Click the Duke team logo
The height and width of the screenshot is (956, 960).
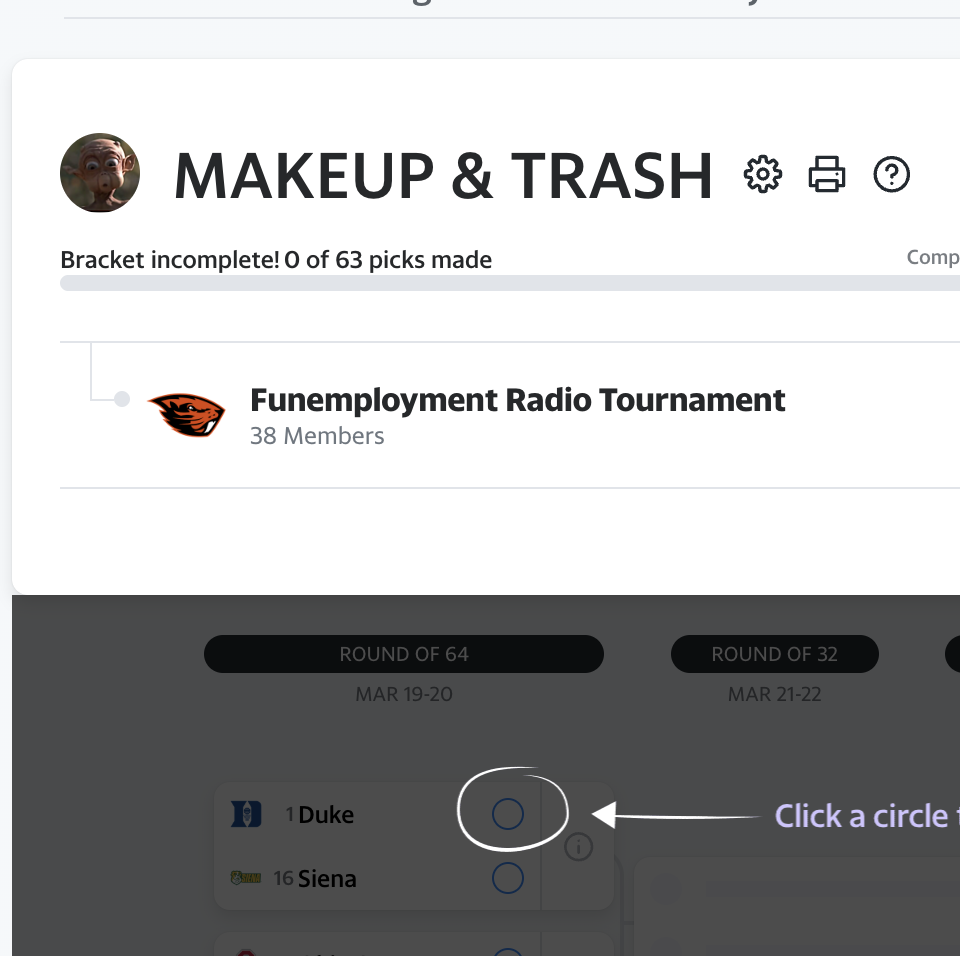click(x=245, y=815)
